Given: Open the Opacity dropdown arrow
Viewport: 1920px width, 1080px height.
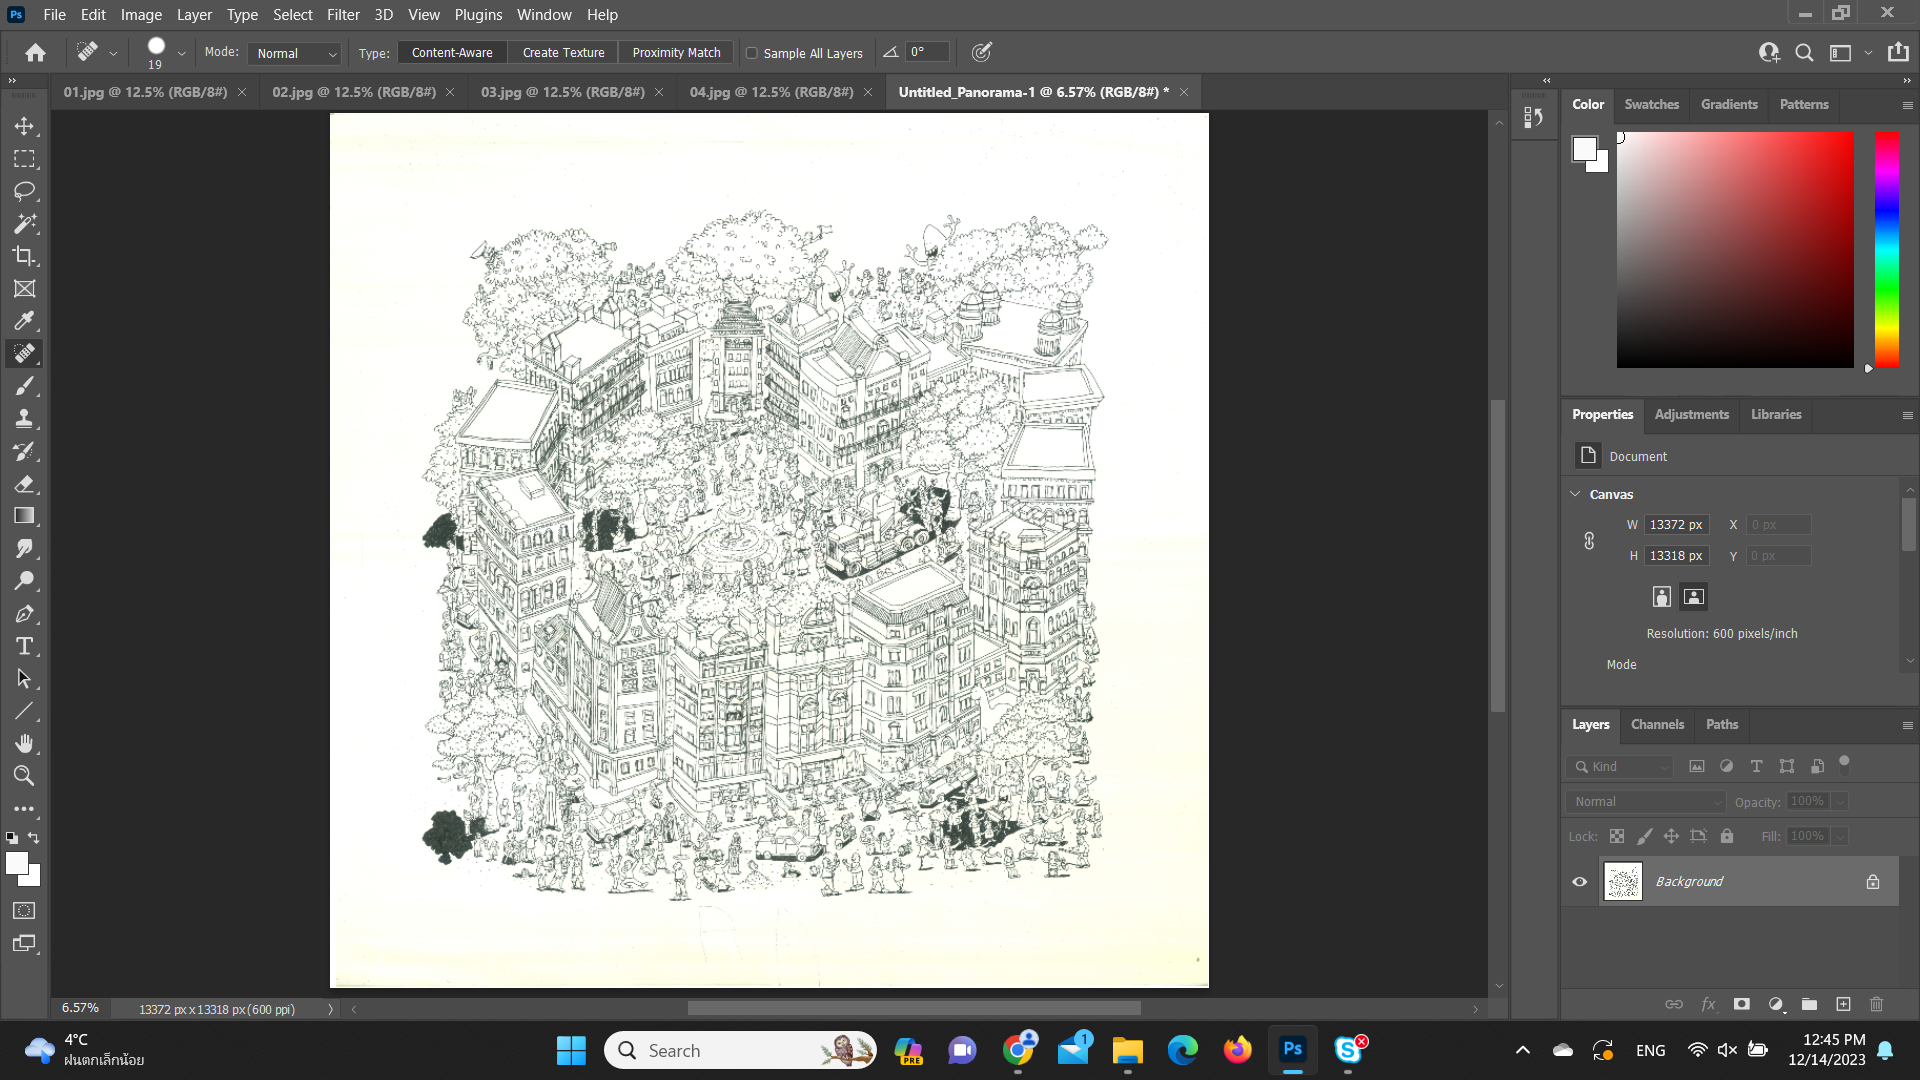Looking at the screenshot, I should click(x=1840, y=801).
